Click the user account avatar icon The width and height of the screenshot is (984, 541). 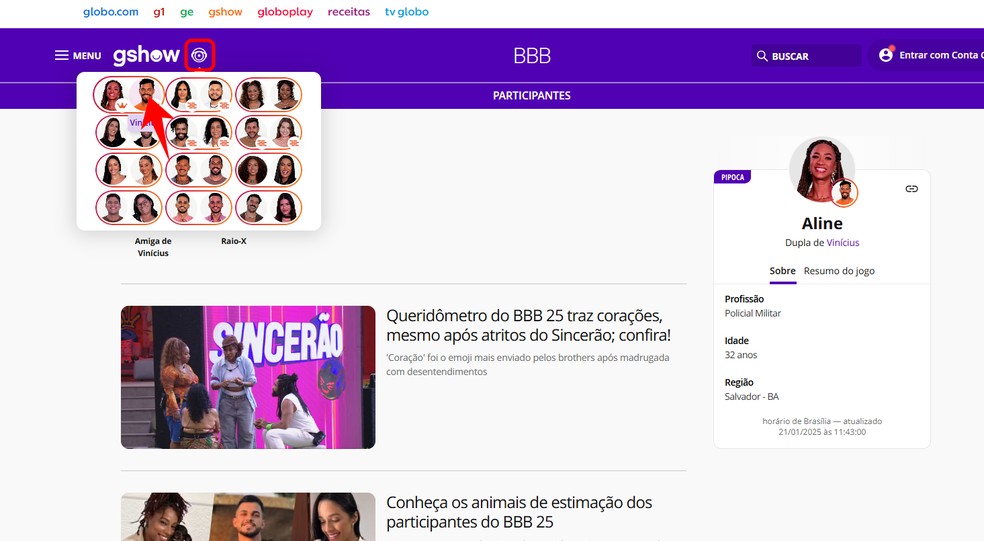885,55
